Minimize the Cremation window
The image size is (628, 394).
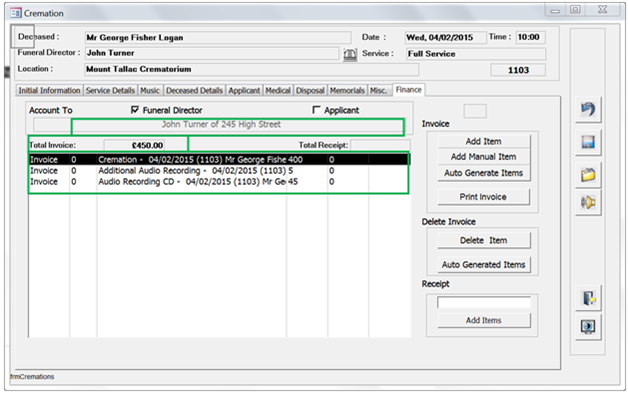(x=555, y=10)
